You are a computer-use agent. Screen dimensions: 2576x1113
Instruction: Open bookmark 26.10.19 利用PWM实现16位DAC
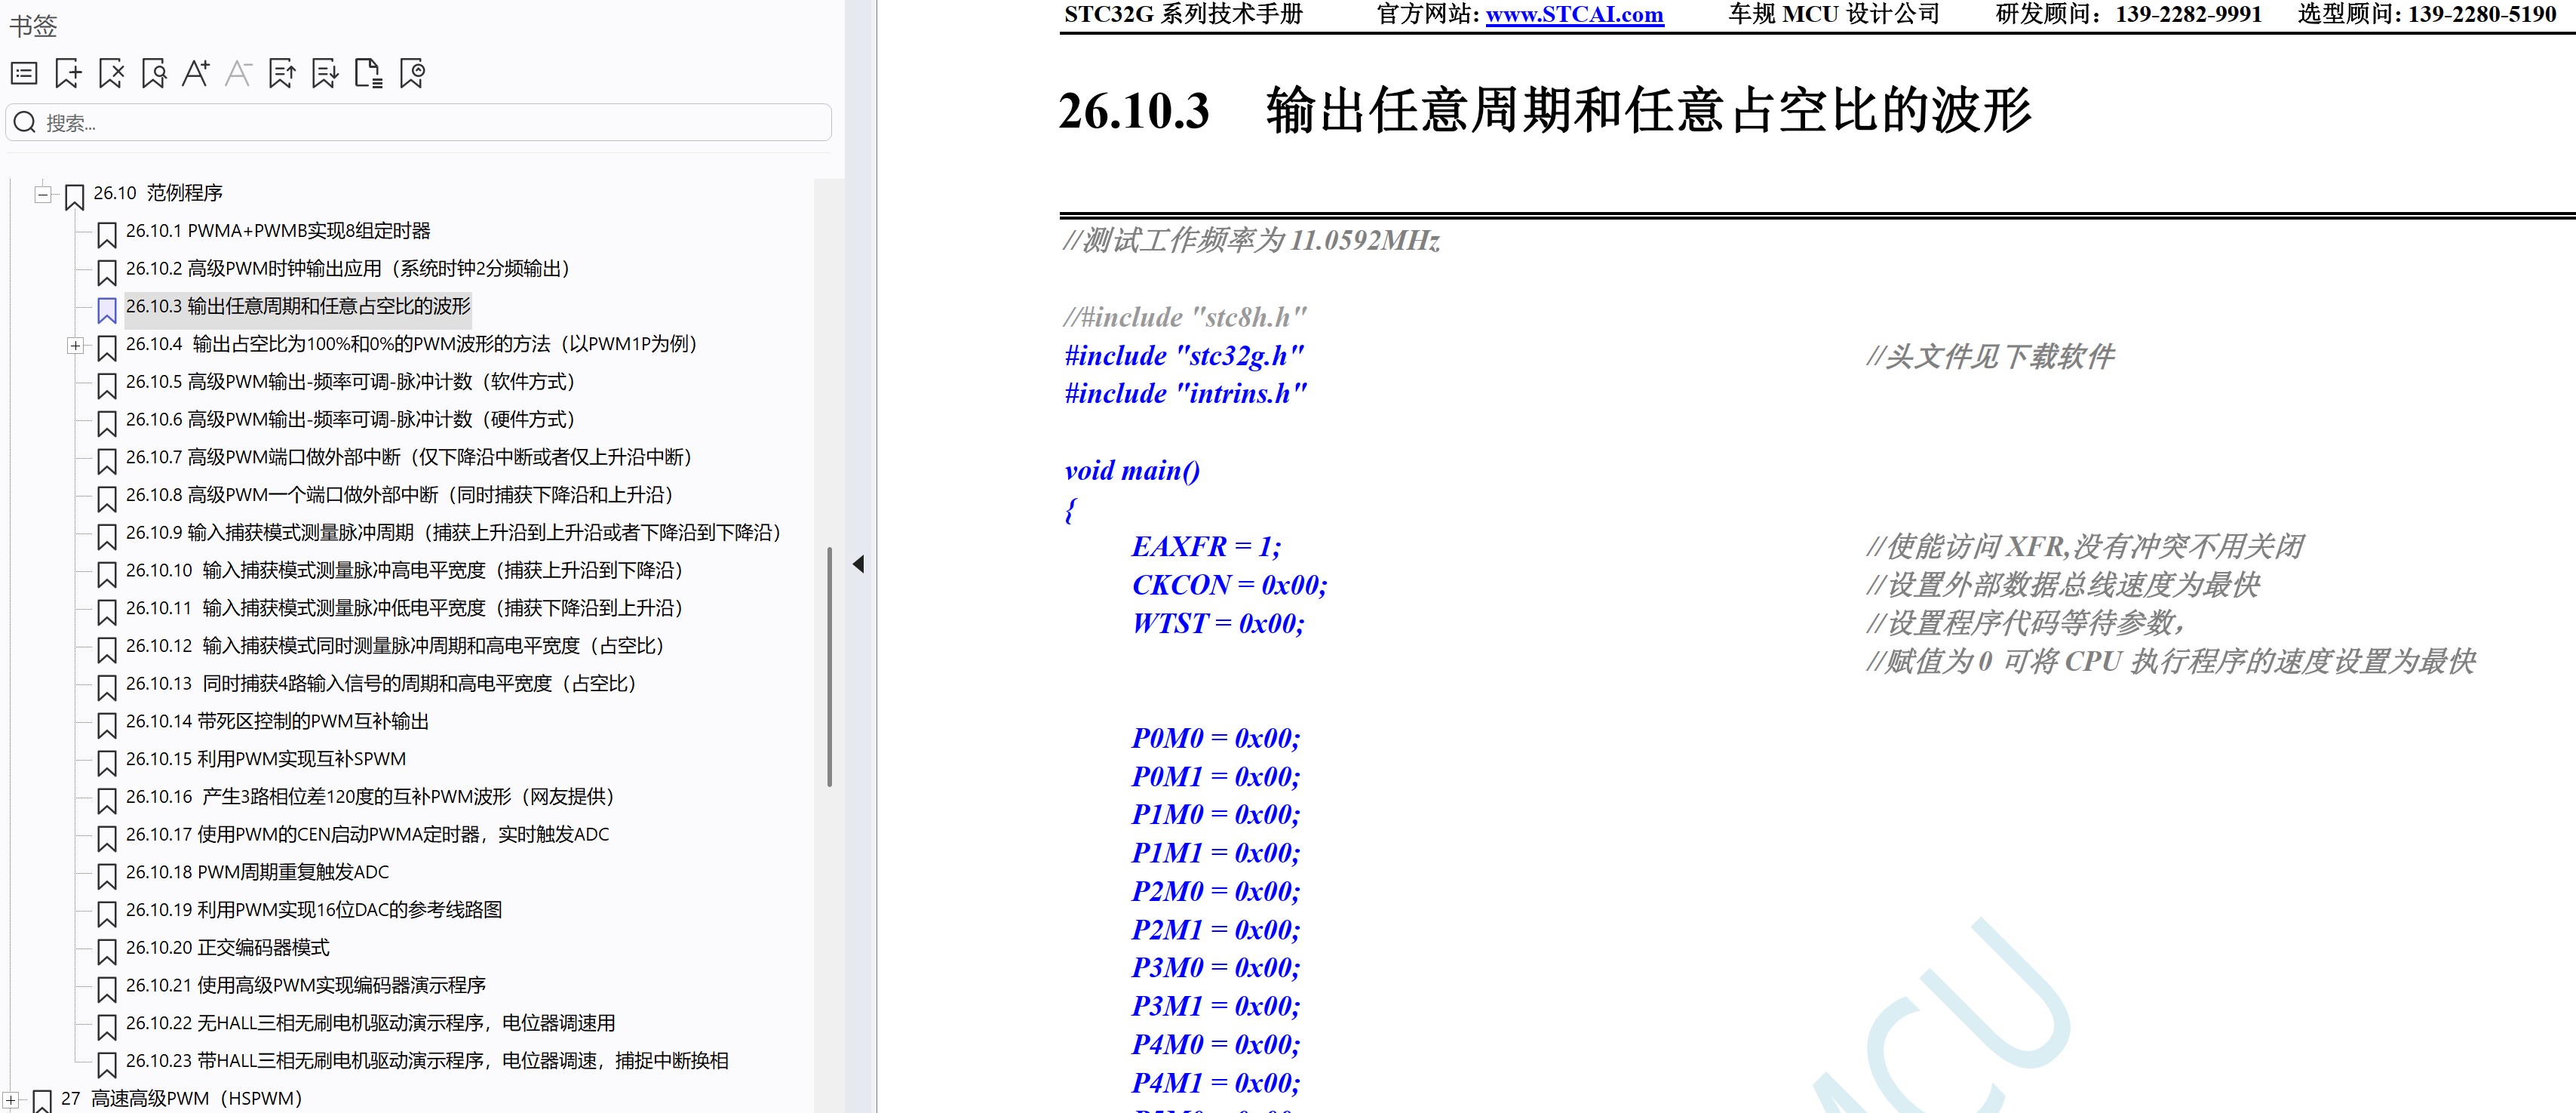click(x=314, y=910)
